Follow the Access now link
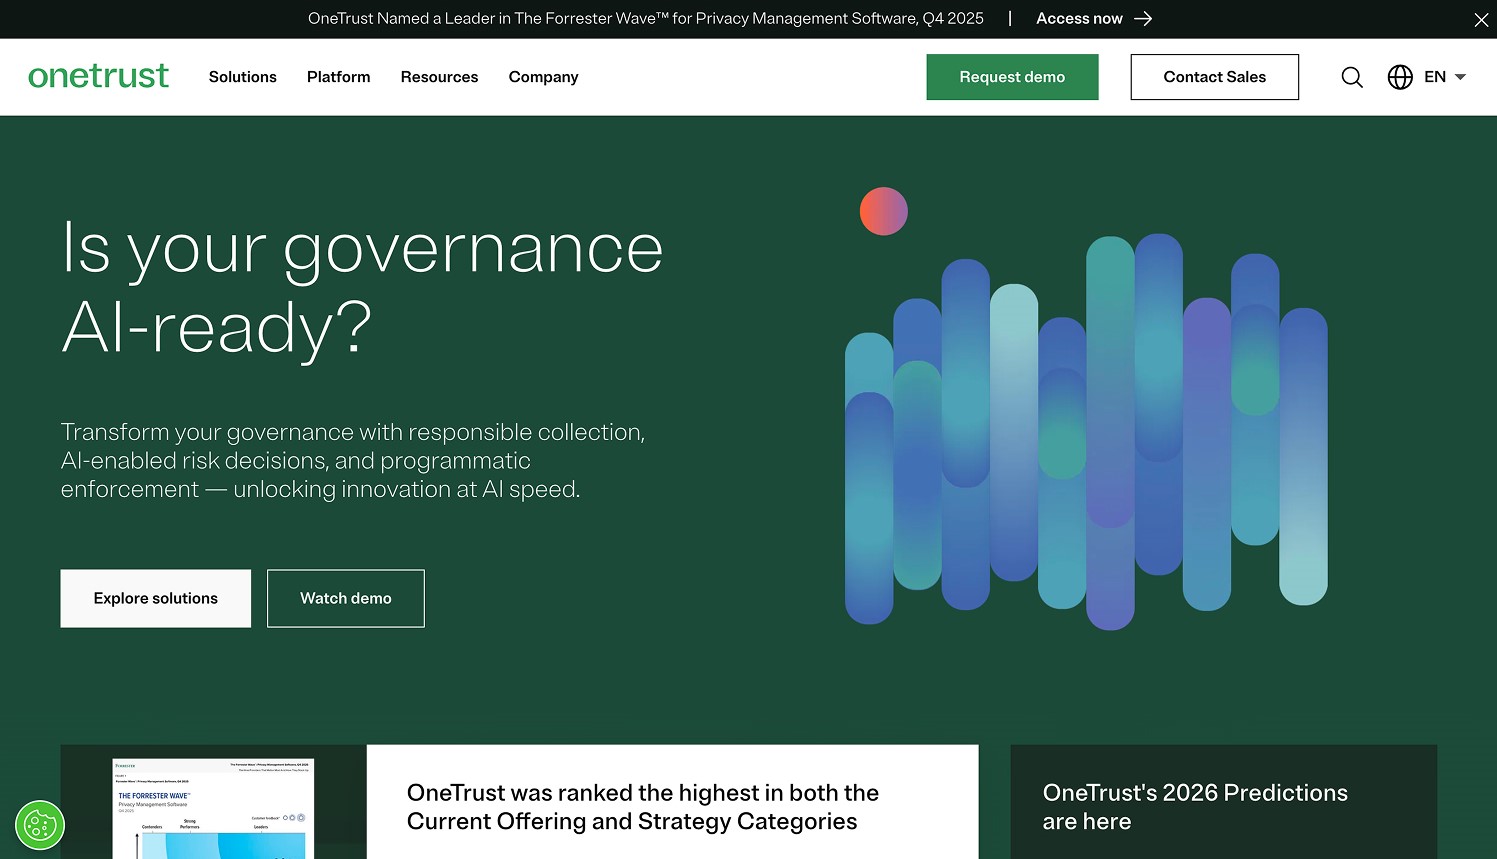 (1080, 18)
